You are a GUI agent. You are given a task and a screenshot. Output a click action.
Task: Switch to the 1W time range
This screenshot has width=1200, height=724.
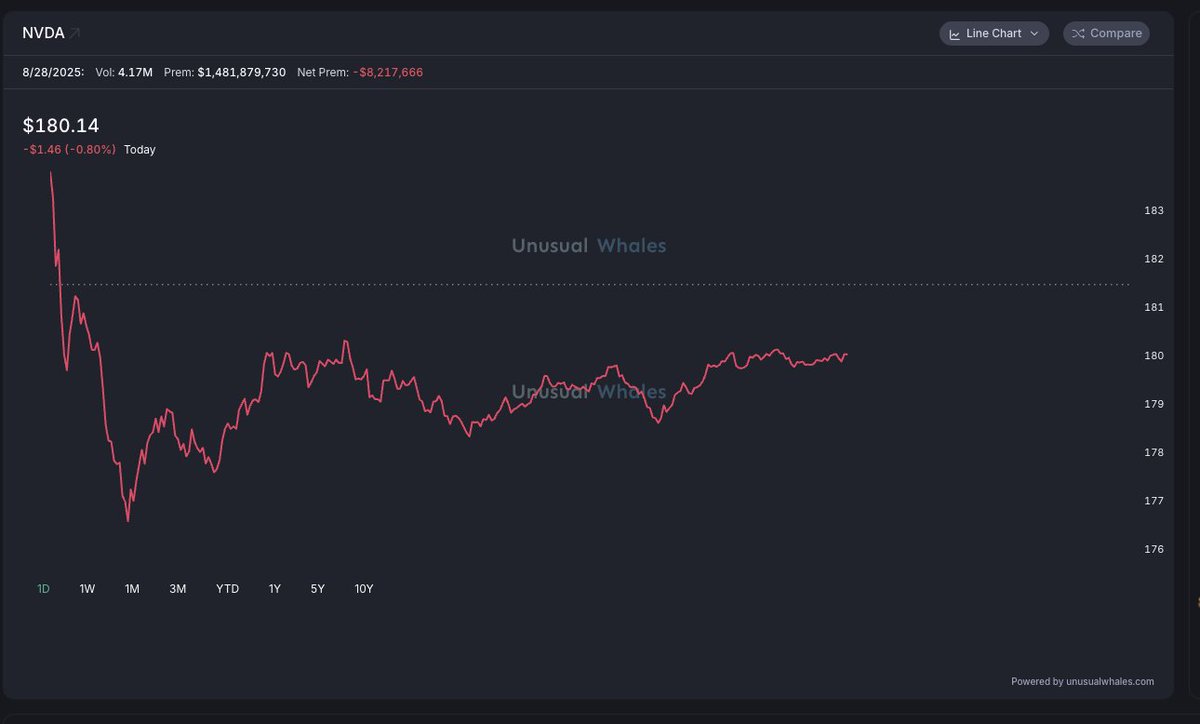pos(87,589)
